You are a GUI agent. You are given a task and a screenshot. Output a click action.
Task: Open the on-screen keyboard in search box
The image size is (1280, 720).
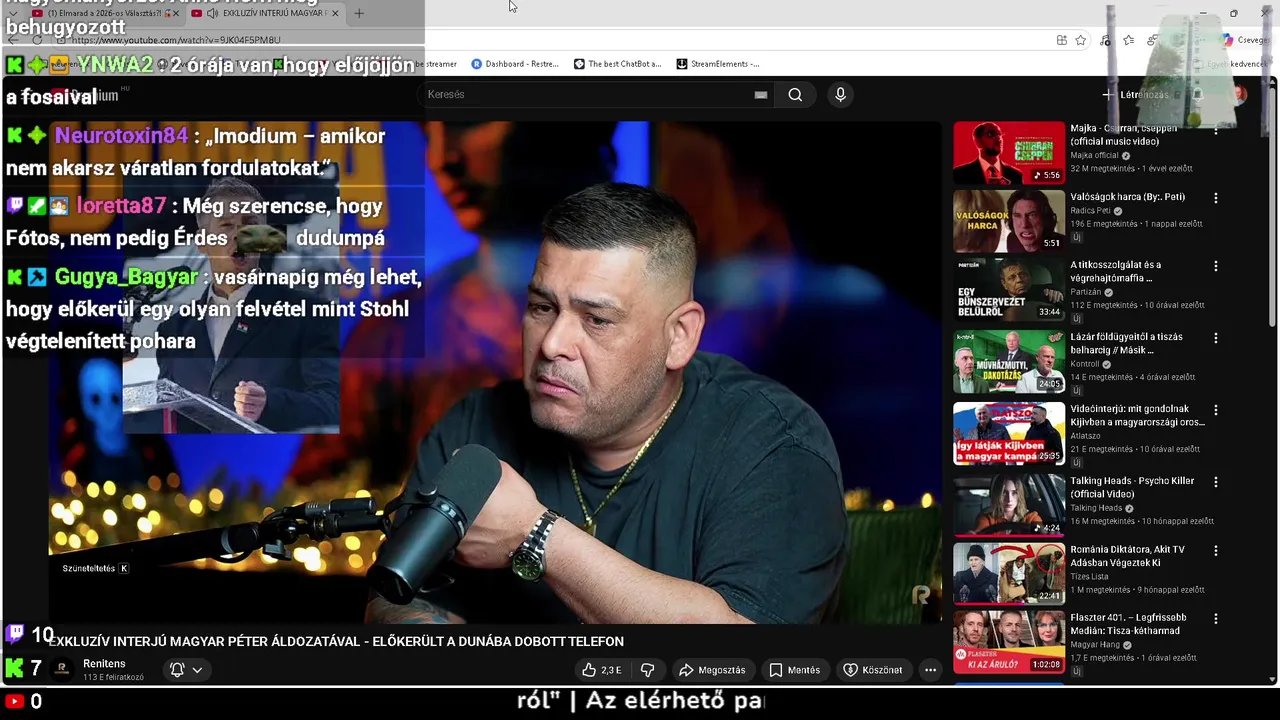(761, 95)
